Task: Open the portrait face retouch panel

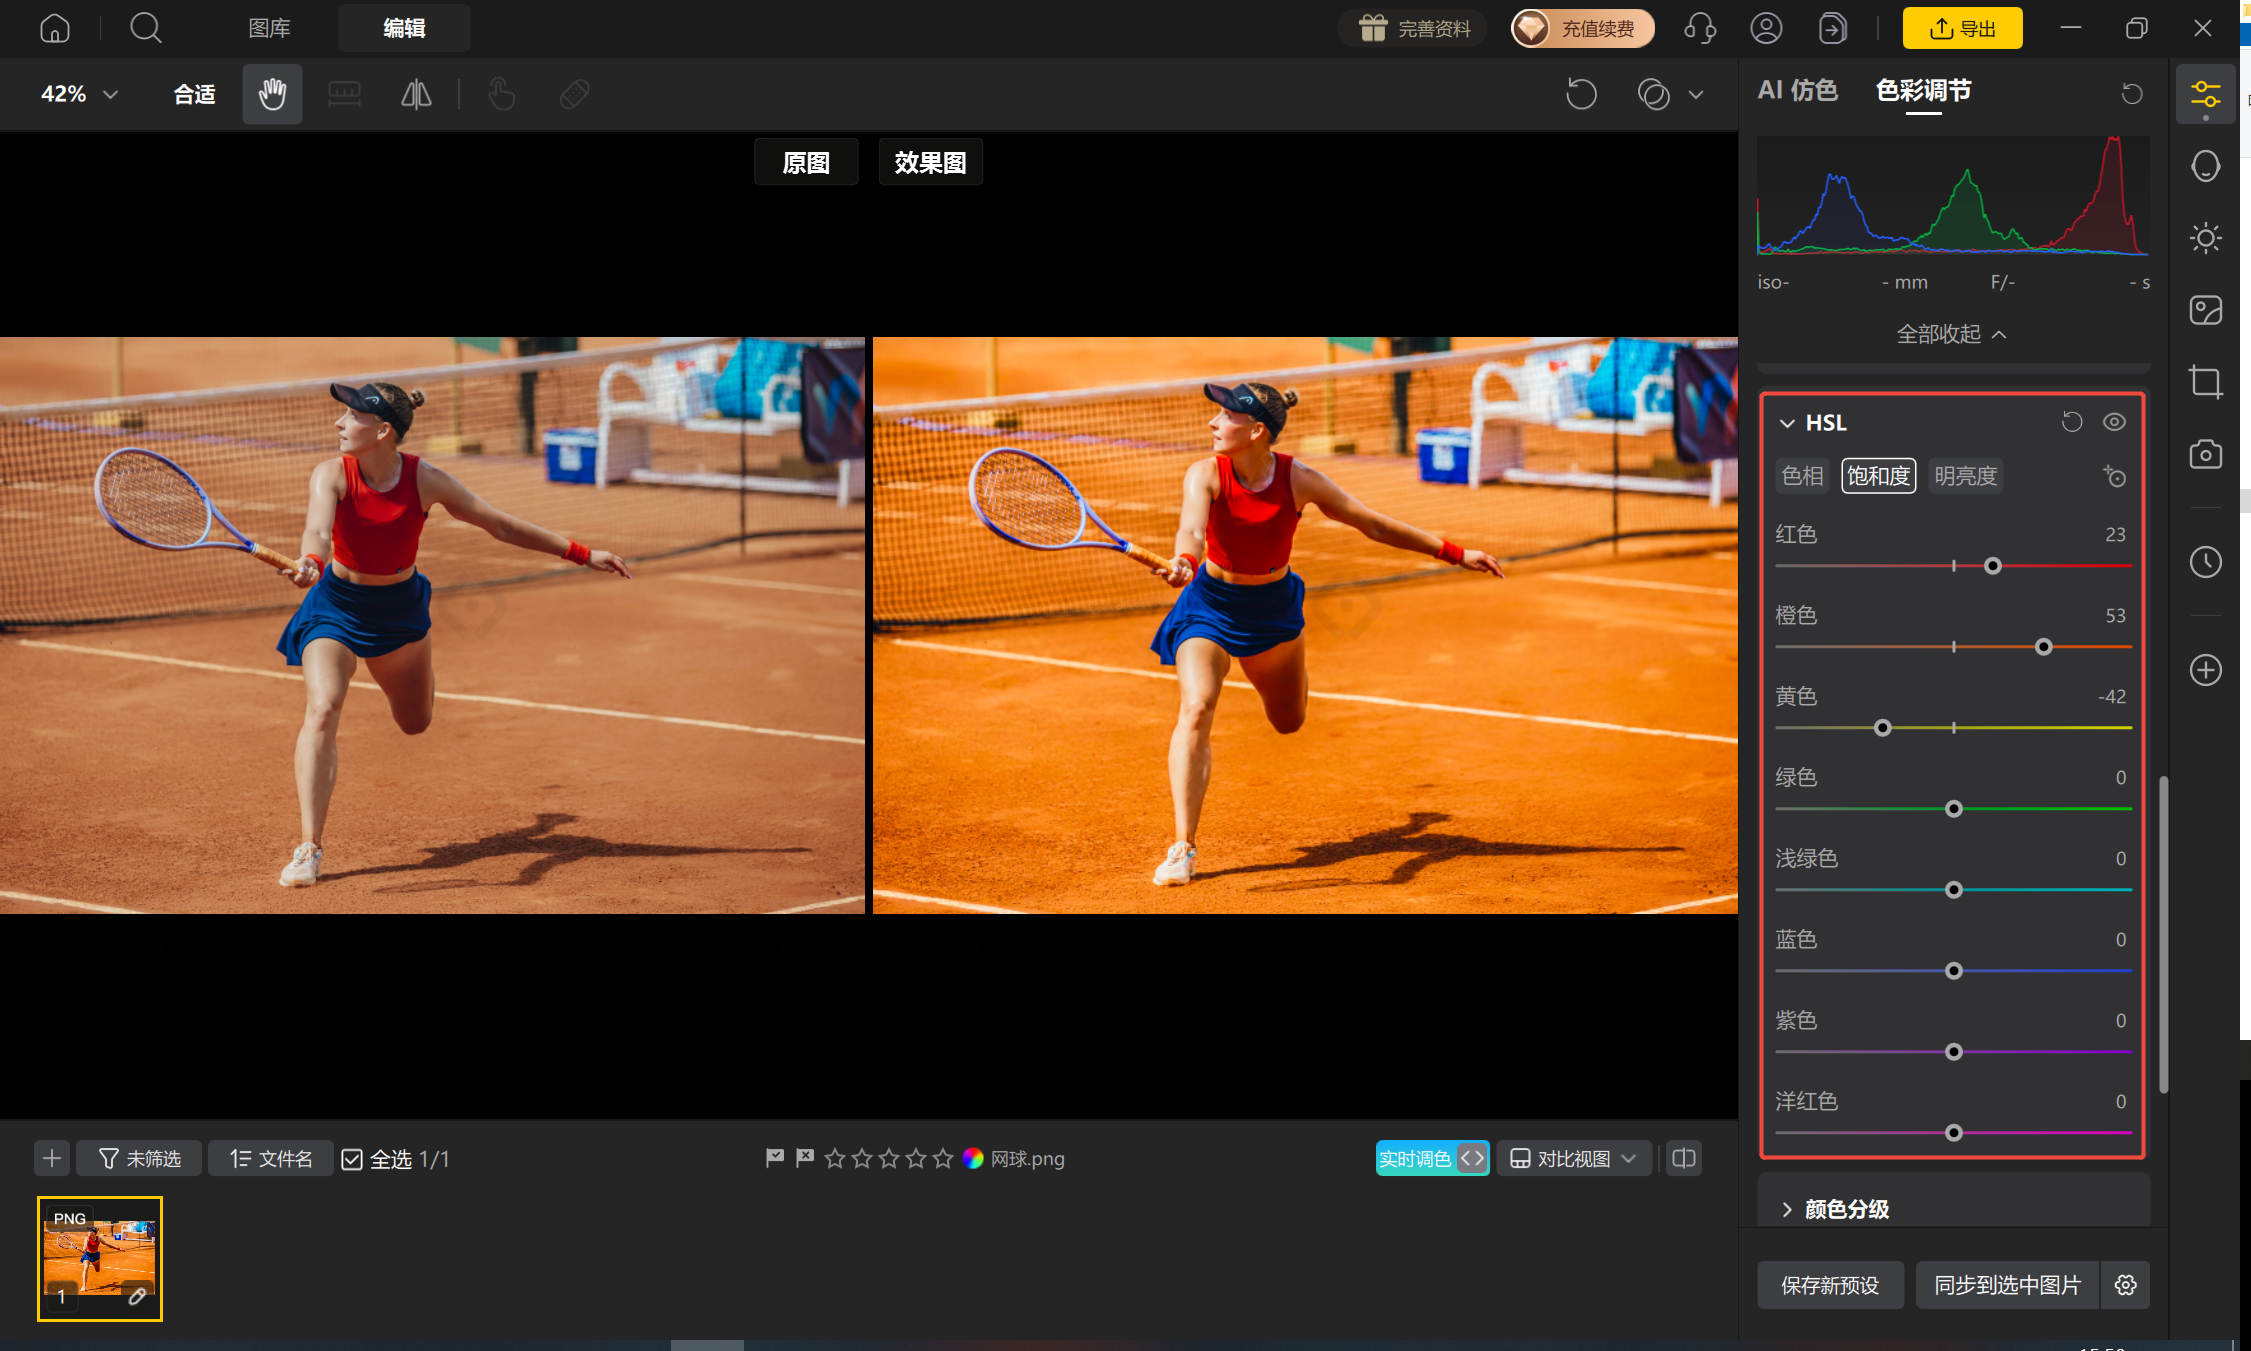Action: 2205,166
